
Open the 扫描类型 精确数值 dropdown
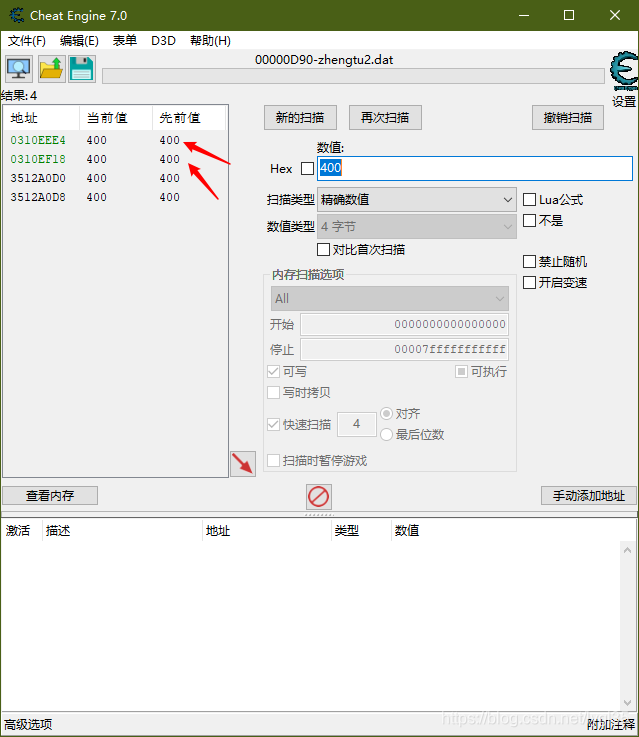pyautogui.click(x=417, y=200)
